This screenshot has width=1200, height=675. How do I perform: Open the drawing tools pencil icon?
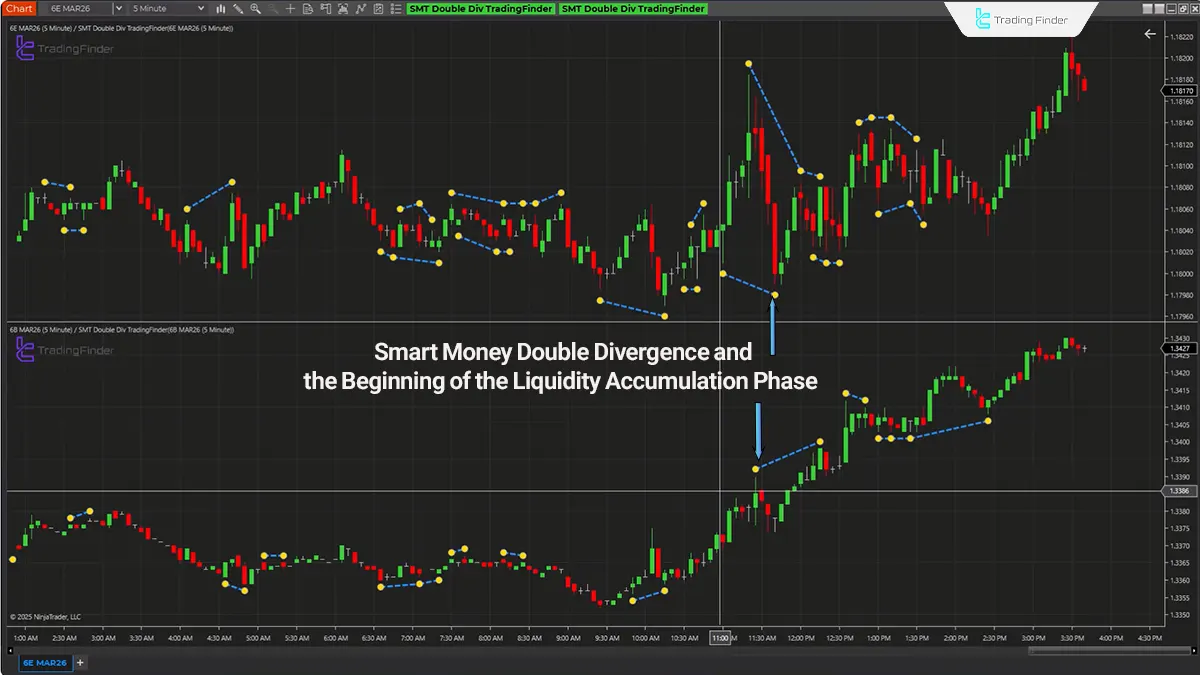238,9
